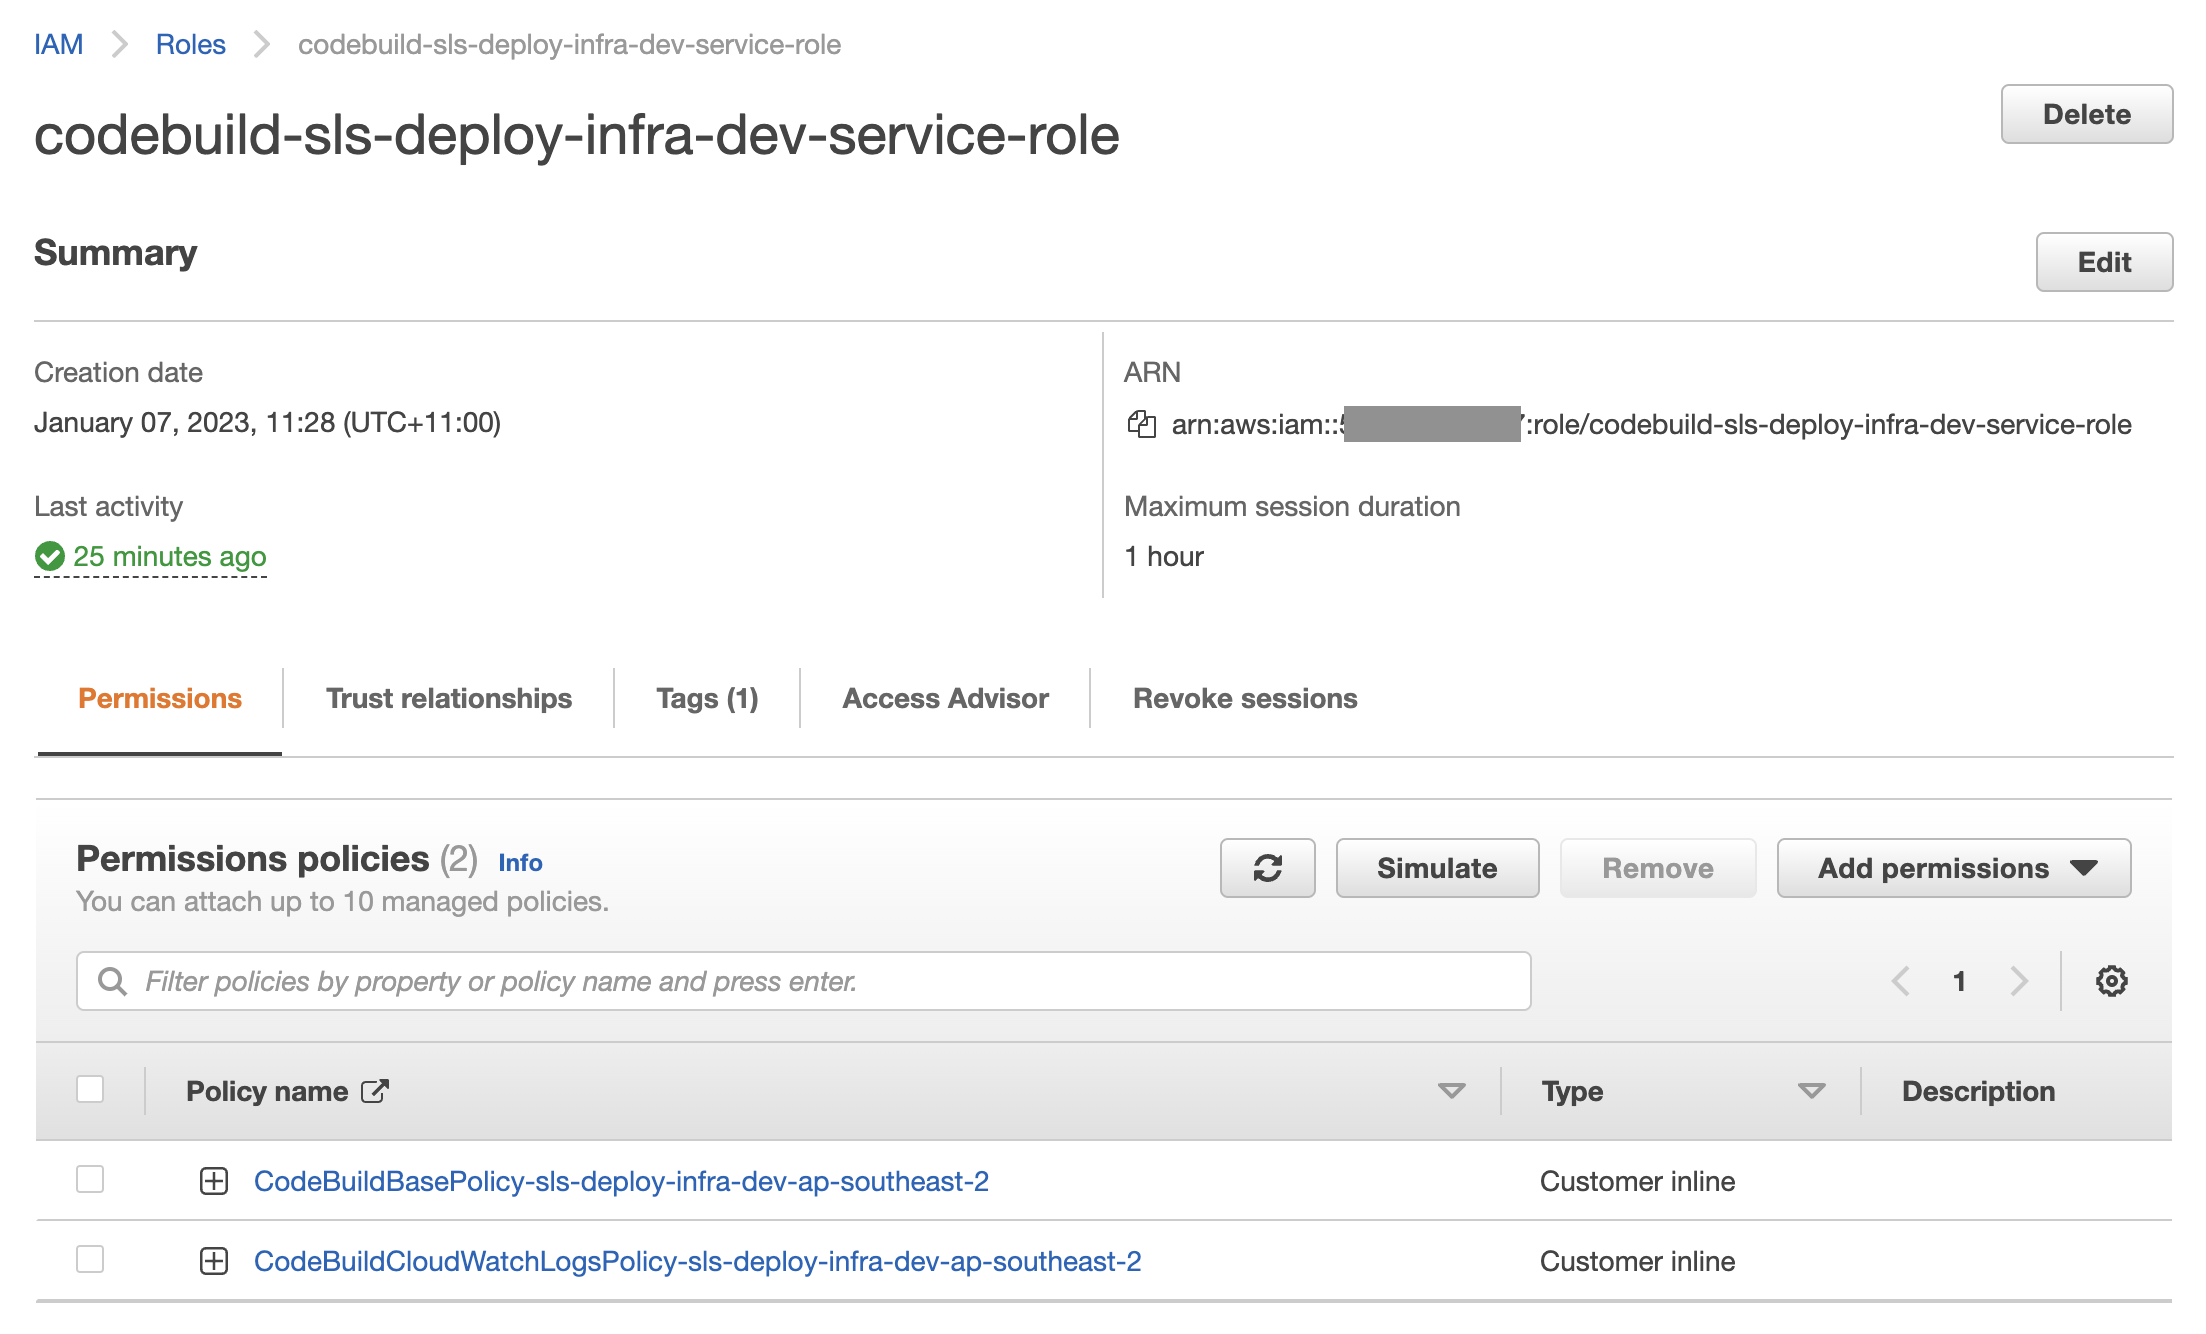The height and width of the screenshot is (1334, 2206).
Task: Click page number 1 in the pagination
Action: click(1959, 981)
